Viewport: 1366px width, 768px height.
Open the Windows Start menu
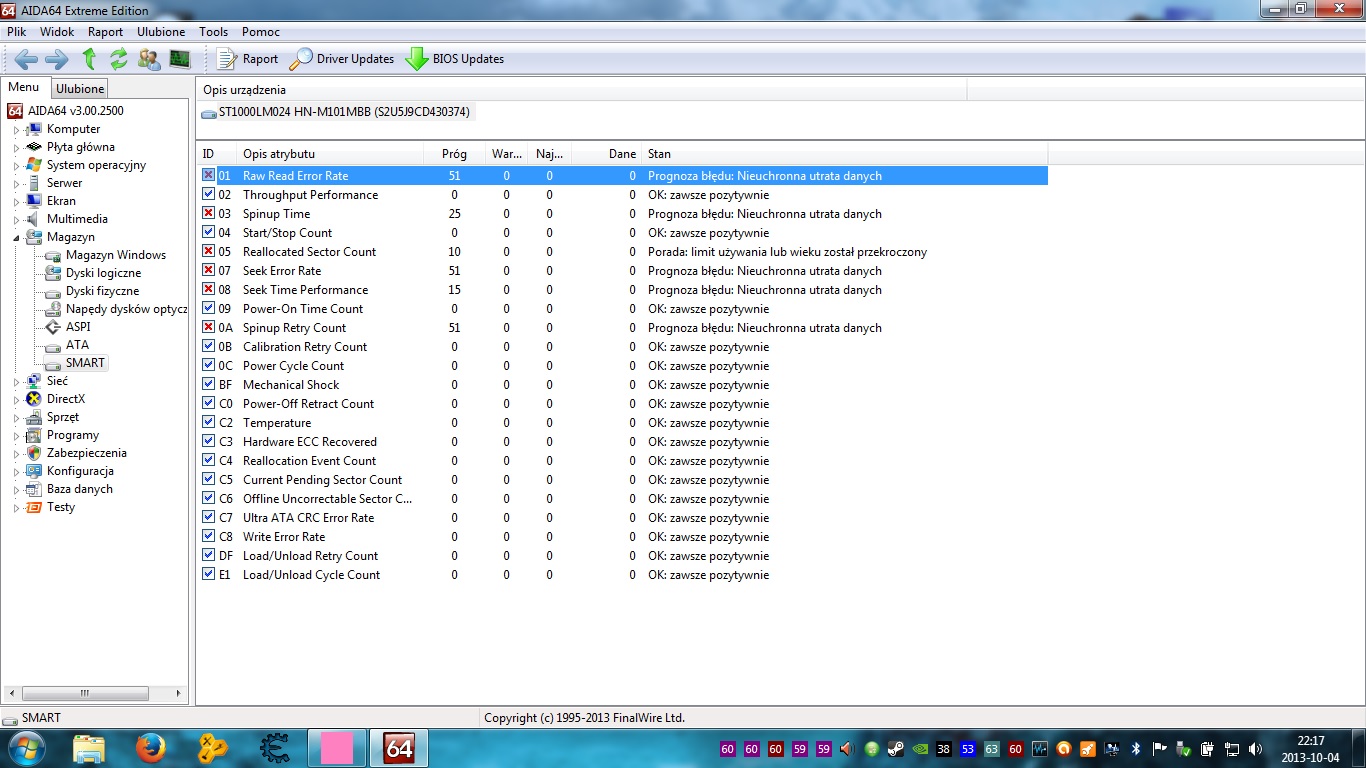click(25, 748)
